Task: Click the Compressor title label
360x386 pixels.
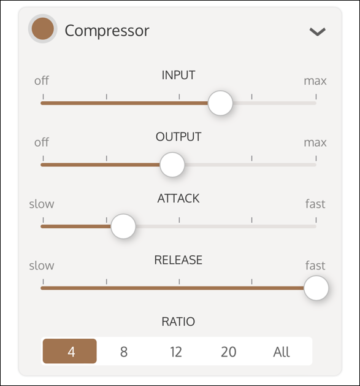Action: click(107, 31)
